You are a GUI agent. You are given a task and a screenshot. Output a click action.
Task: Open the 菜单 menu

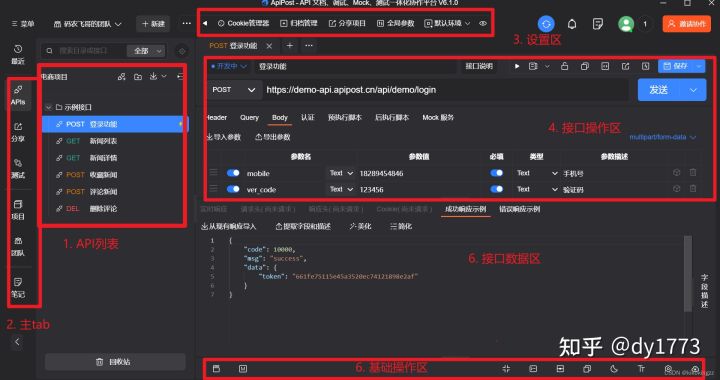coord(23,24)
